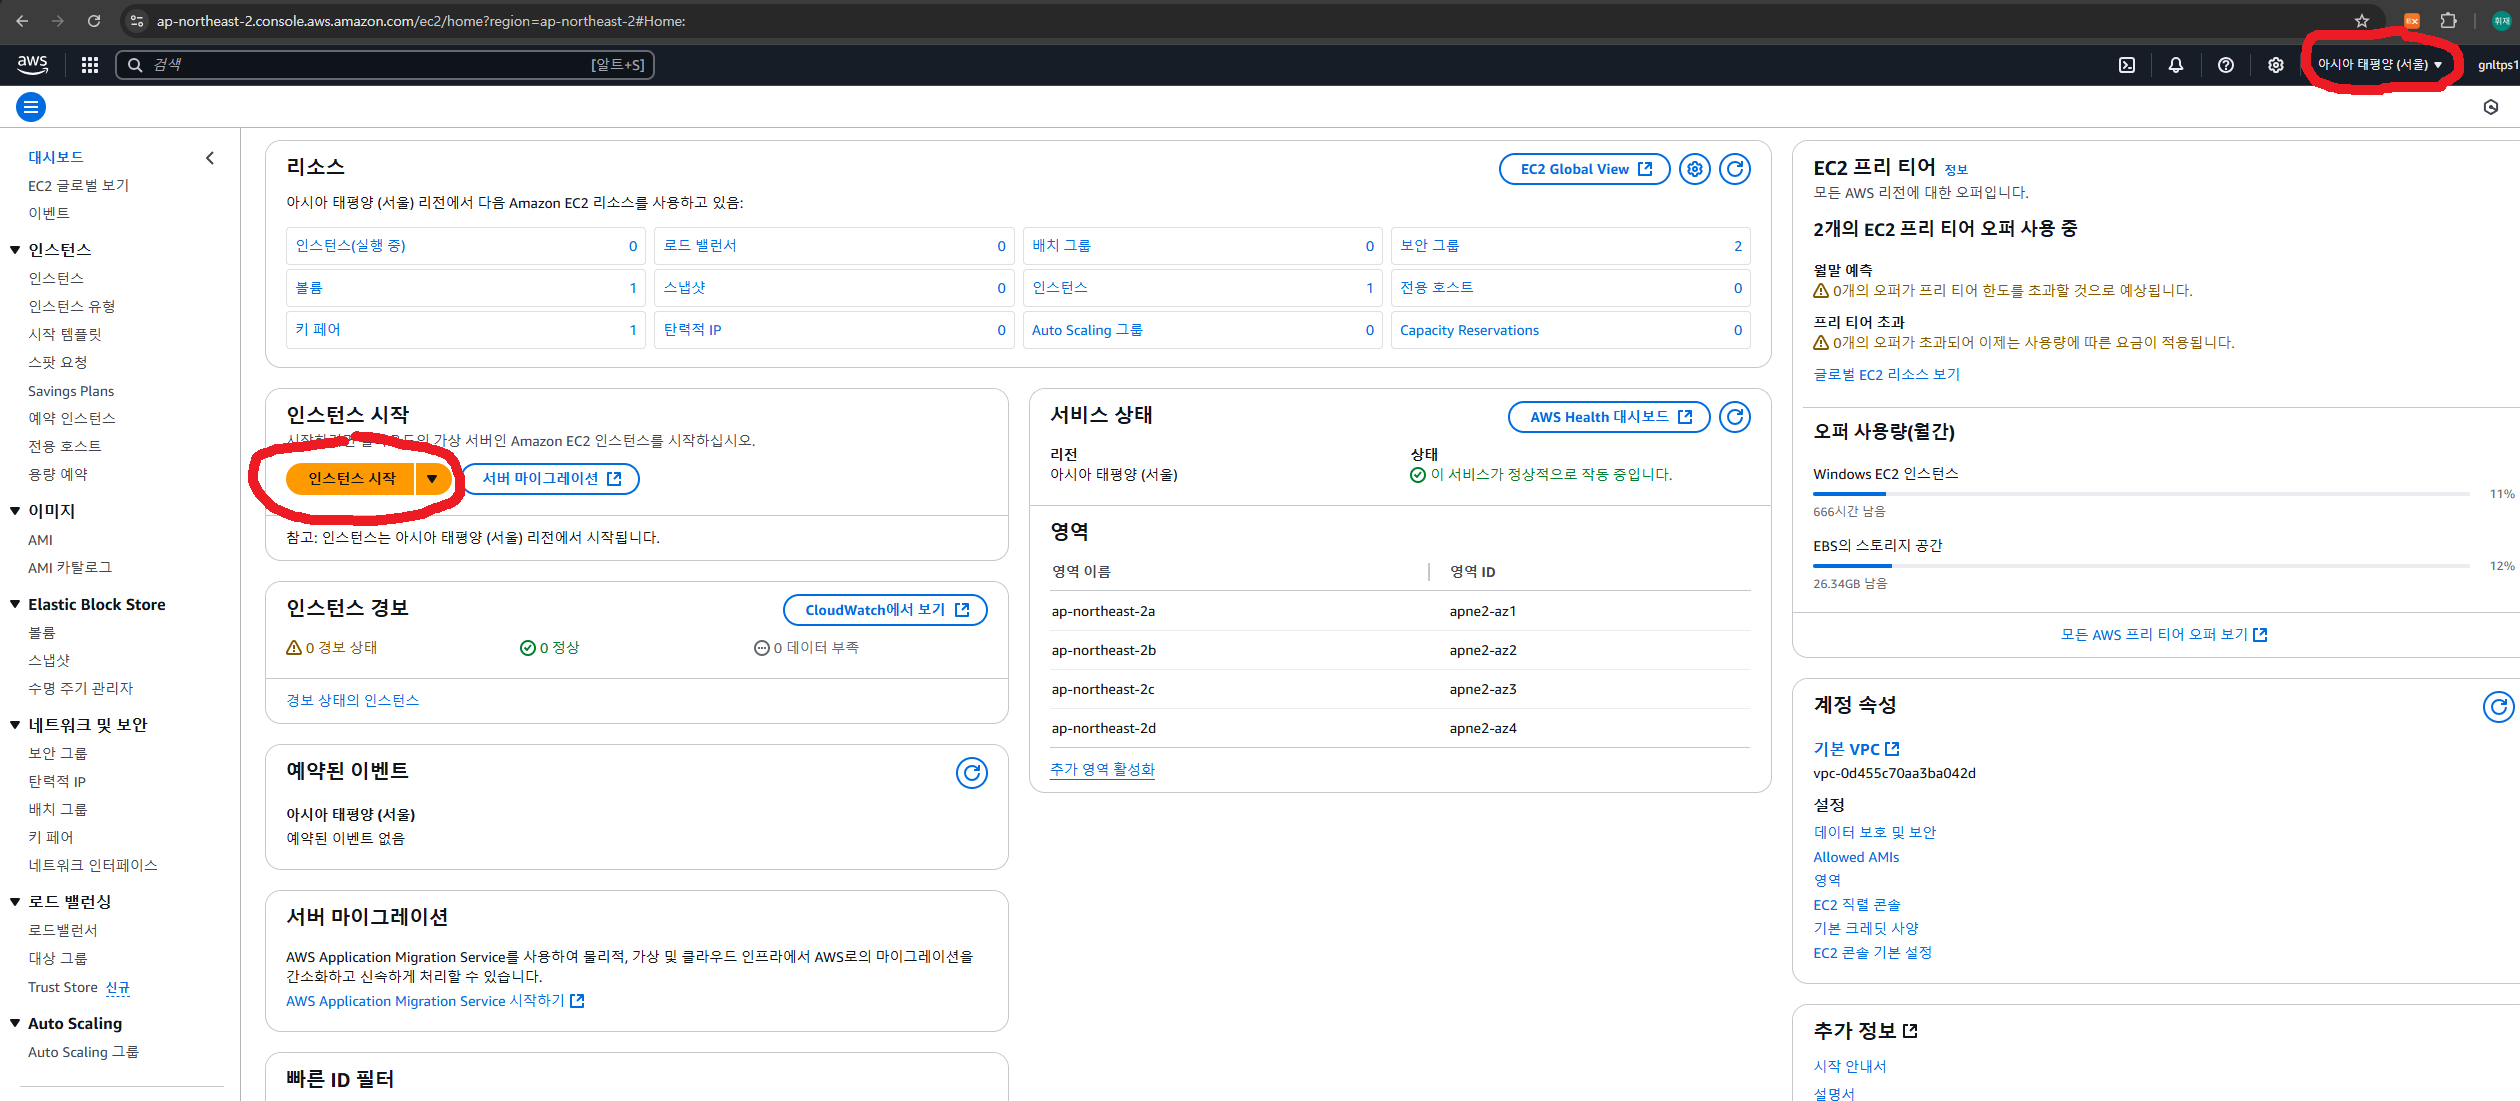Bookmark this page with the star icon
The image size is (2520, 1101).
pos(2362,21)
